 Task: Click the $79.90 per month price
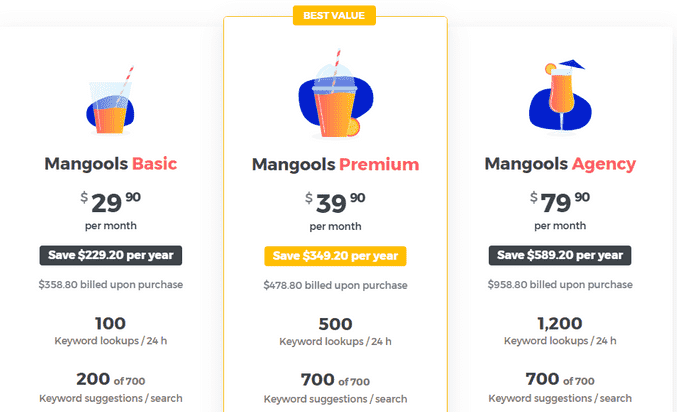[x=560, y=203]
